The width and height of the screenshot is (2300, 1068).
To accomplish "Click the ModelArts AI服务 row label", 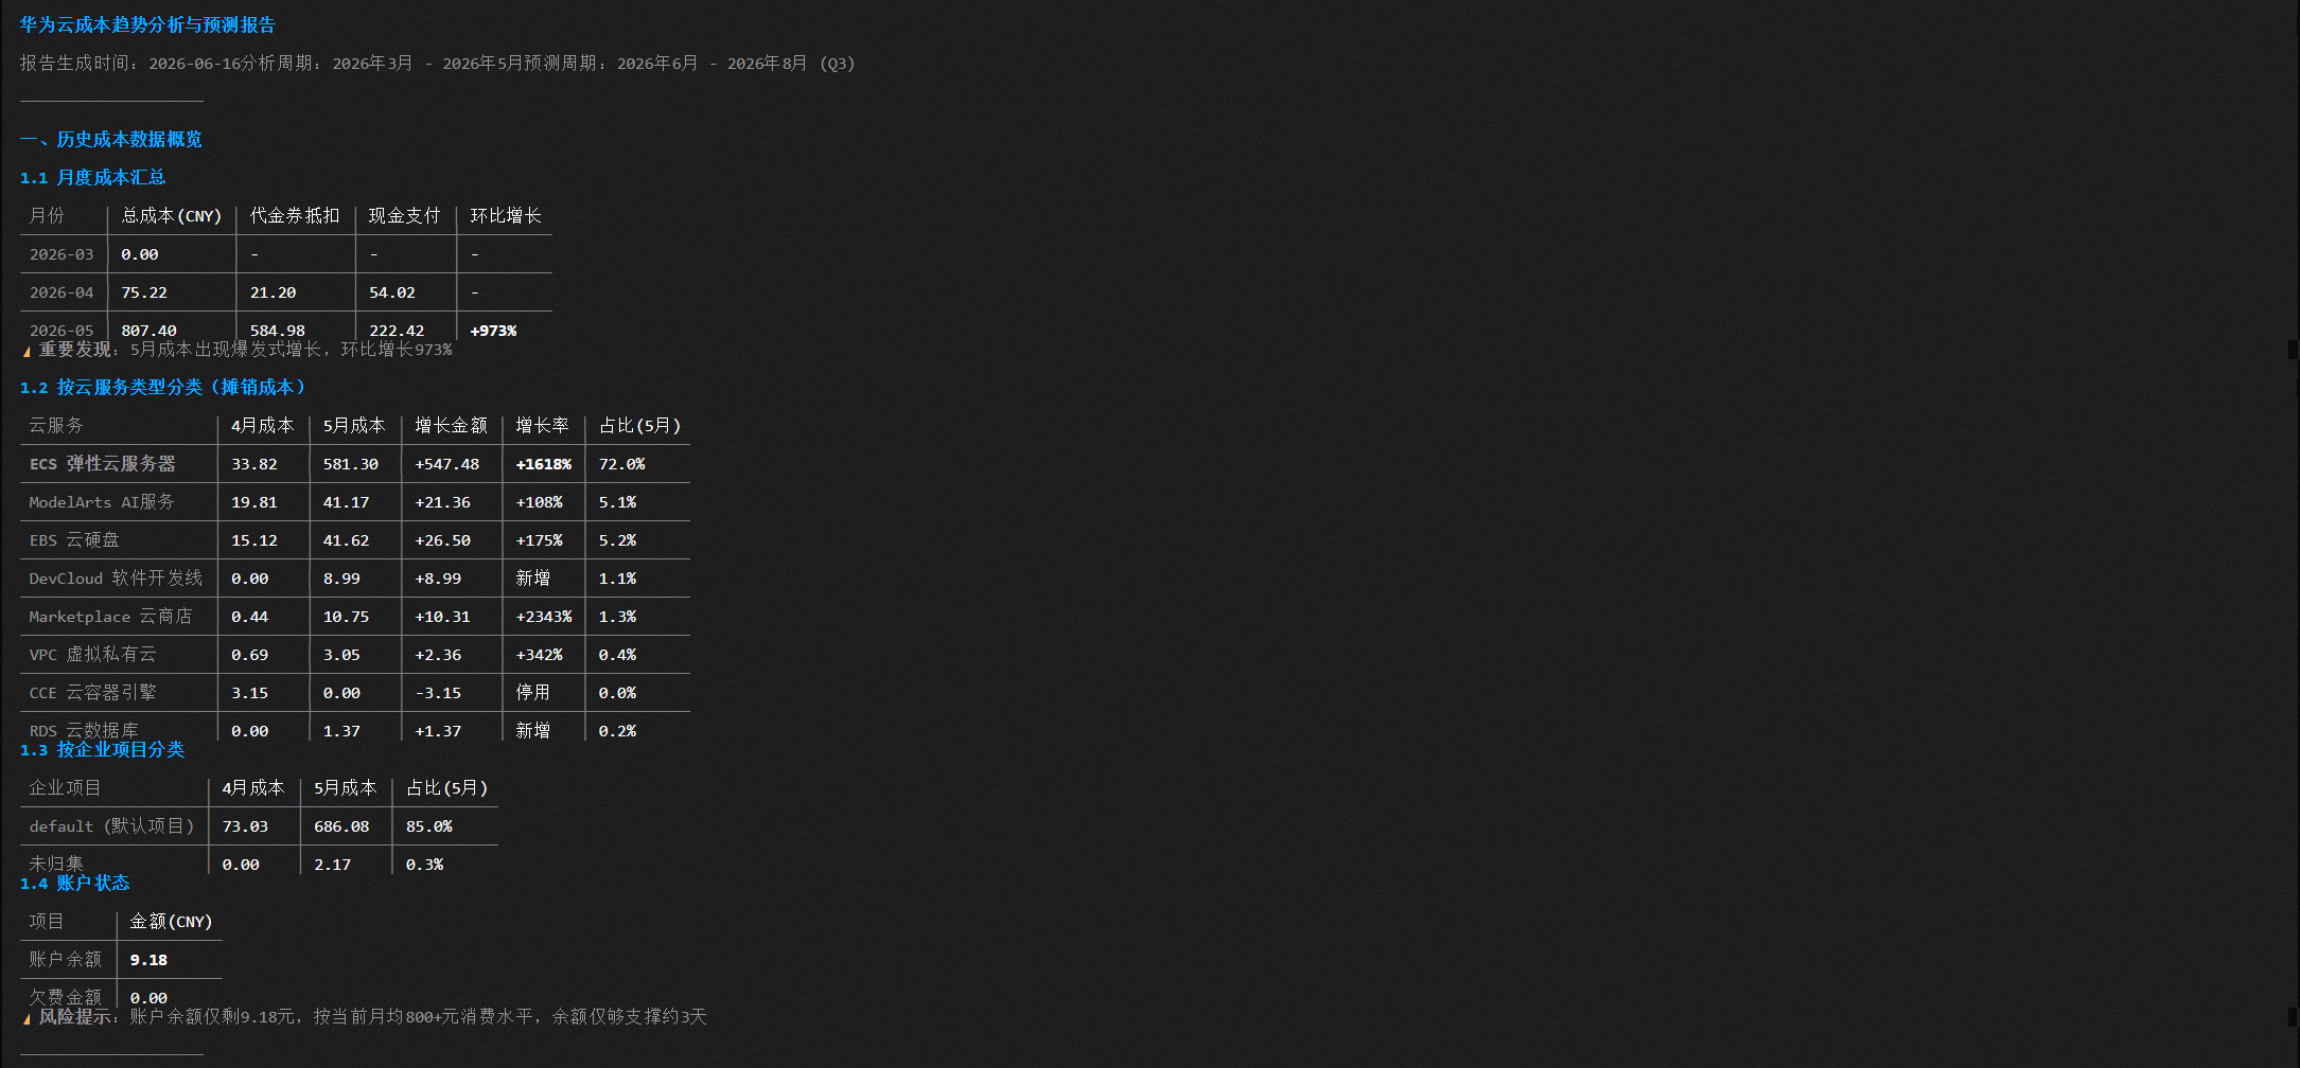I will [x=102, y=502].
